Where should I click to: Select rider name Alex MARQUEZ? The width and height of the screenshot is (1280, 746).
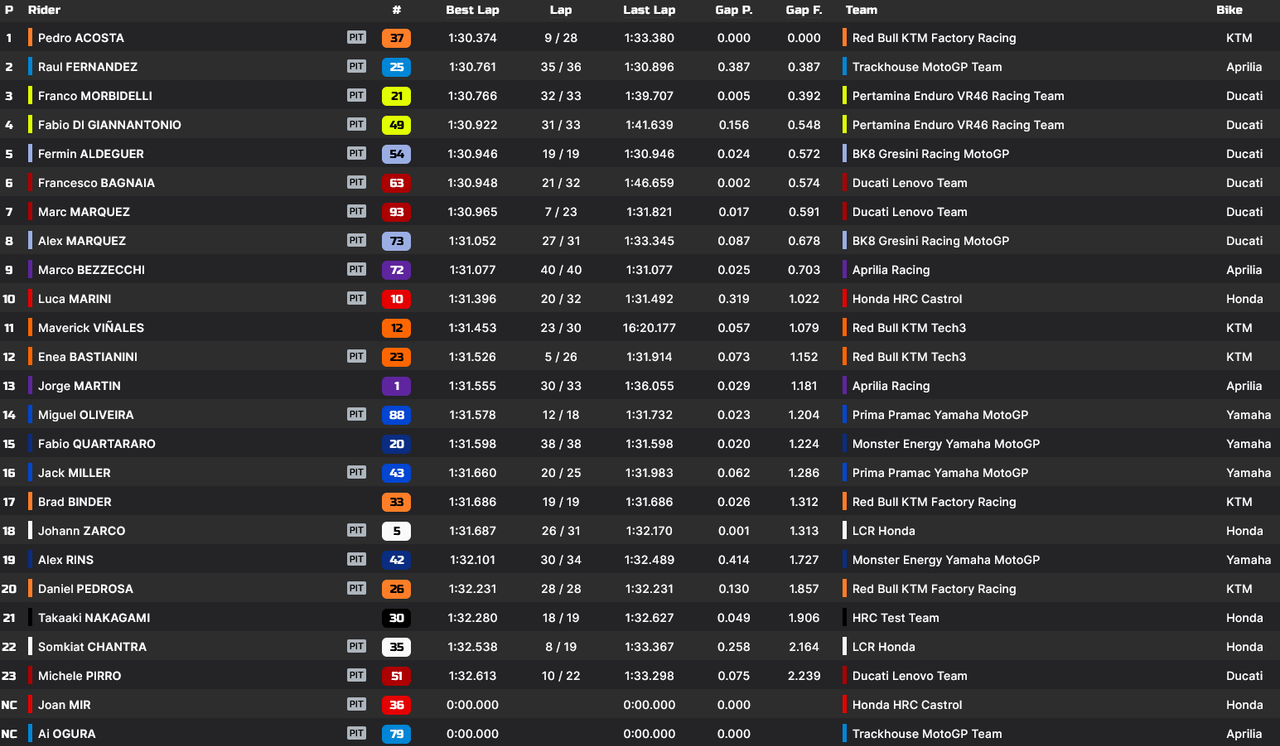(x=82, y=241)
